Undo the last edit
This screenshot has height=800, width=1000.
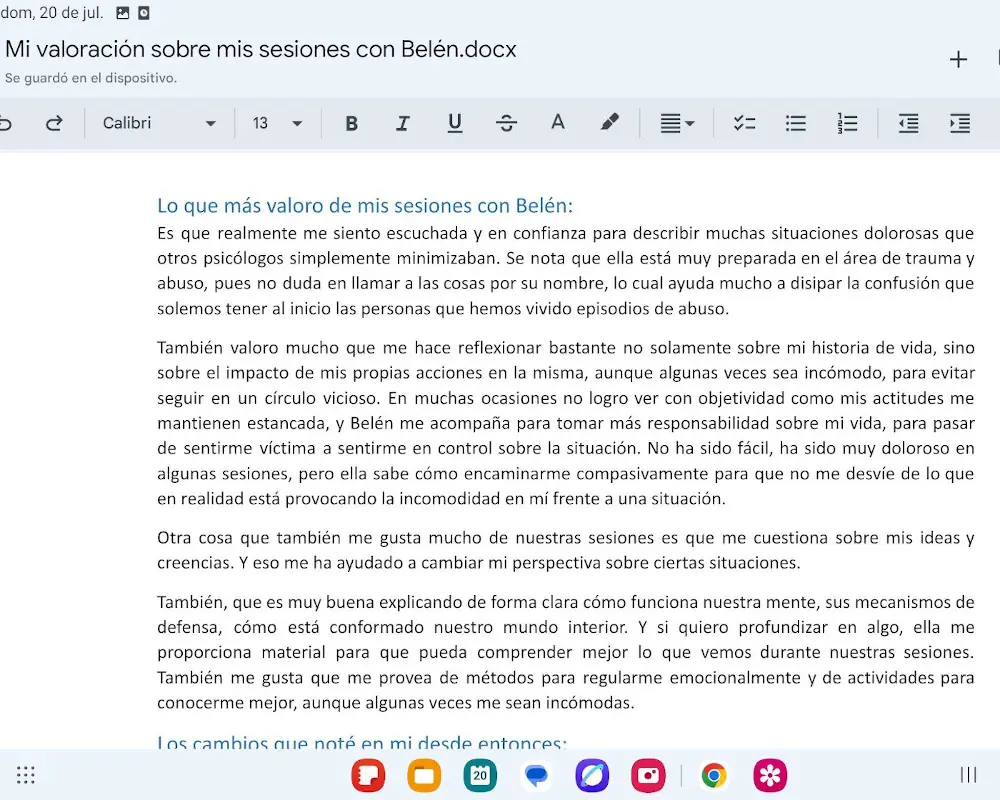pyautogui.click(x=6, y=123)
